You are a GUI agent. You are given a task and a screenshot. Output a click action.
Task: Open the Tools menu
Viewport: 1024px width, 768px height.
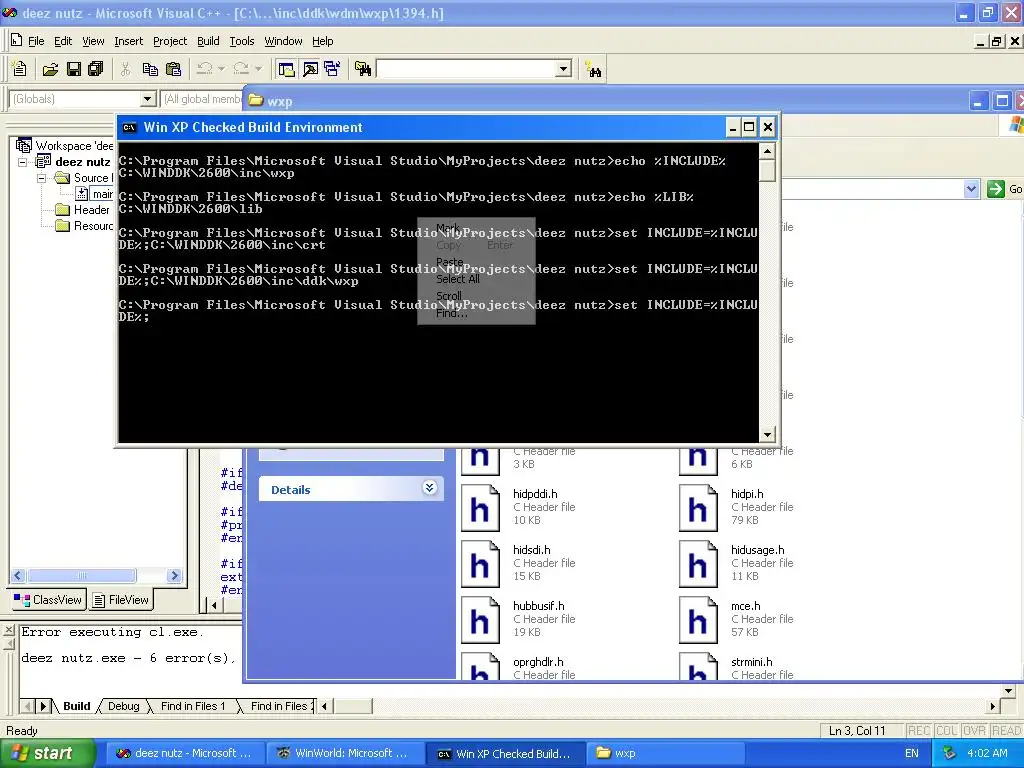(x=242, y=41)
